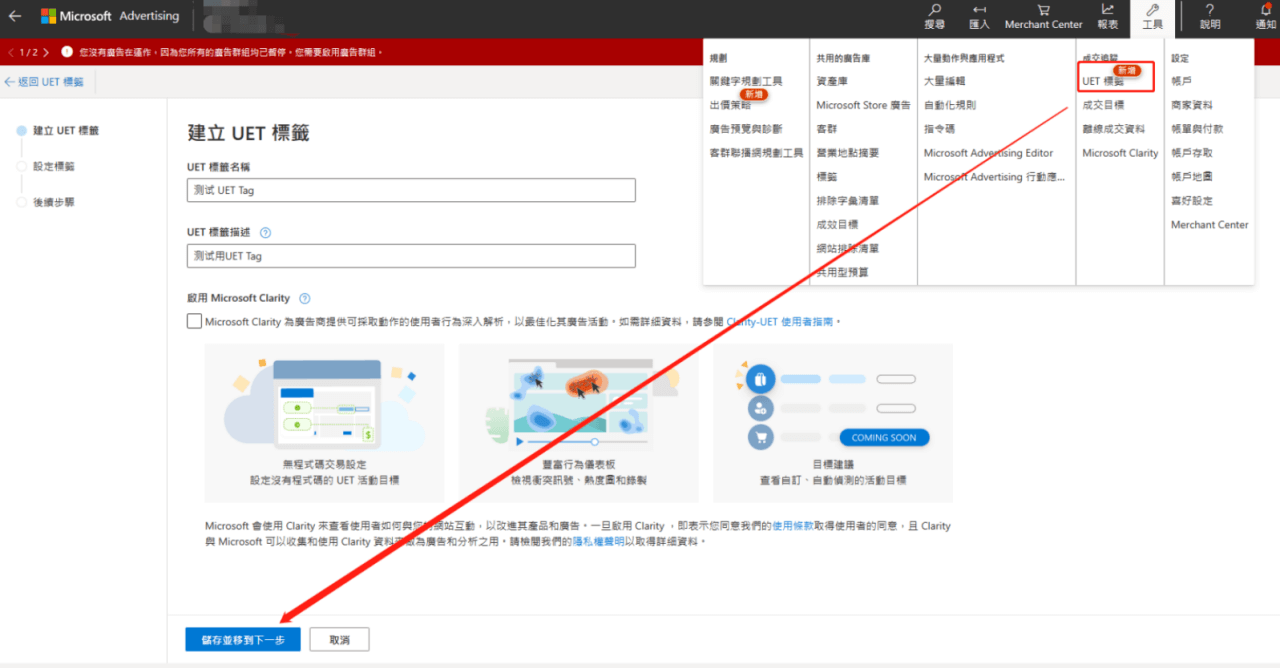Select 客群 under 共用的廣告庫
The height and width of the screenshot is (668, 1280).
click(827, 129)
